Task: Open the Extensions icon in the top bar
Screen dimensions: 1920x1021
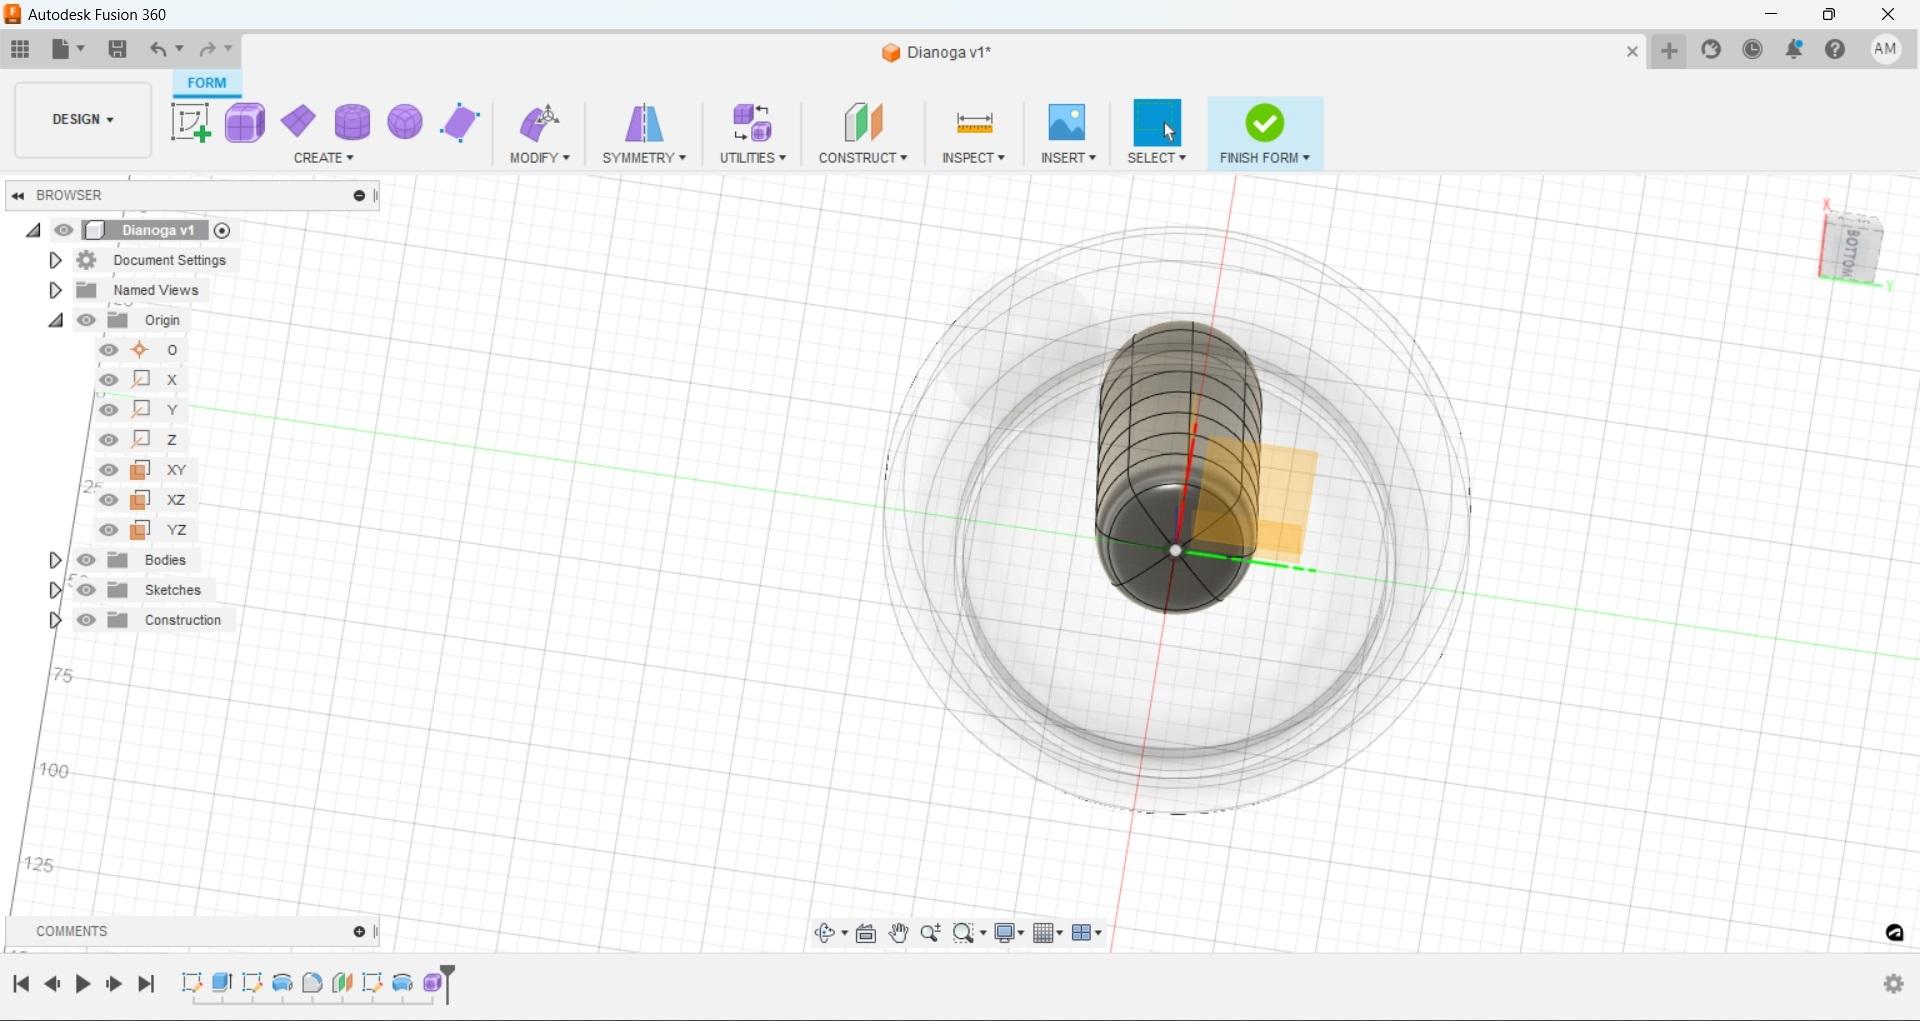Action: (1711, 50)
